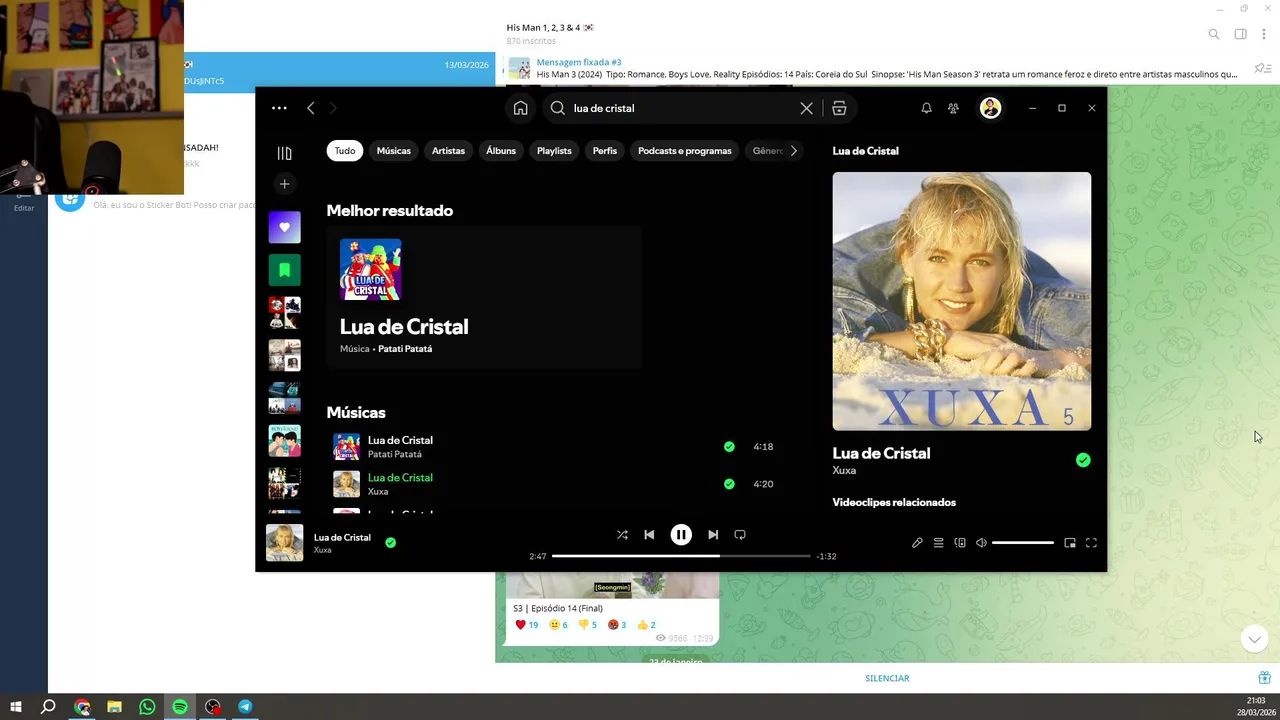Click the Spotify search input field
1280x720 pixels.
[682, 108]
